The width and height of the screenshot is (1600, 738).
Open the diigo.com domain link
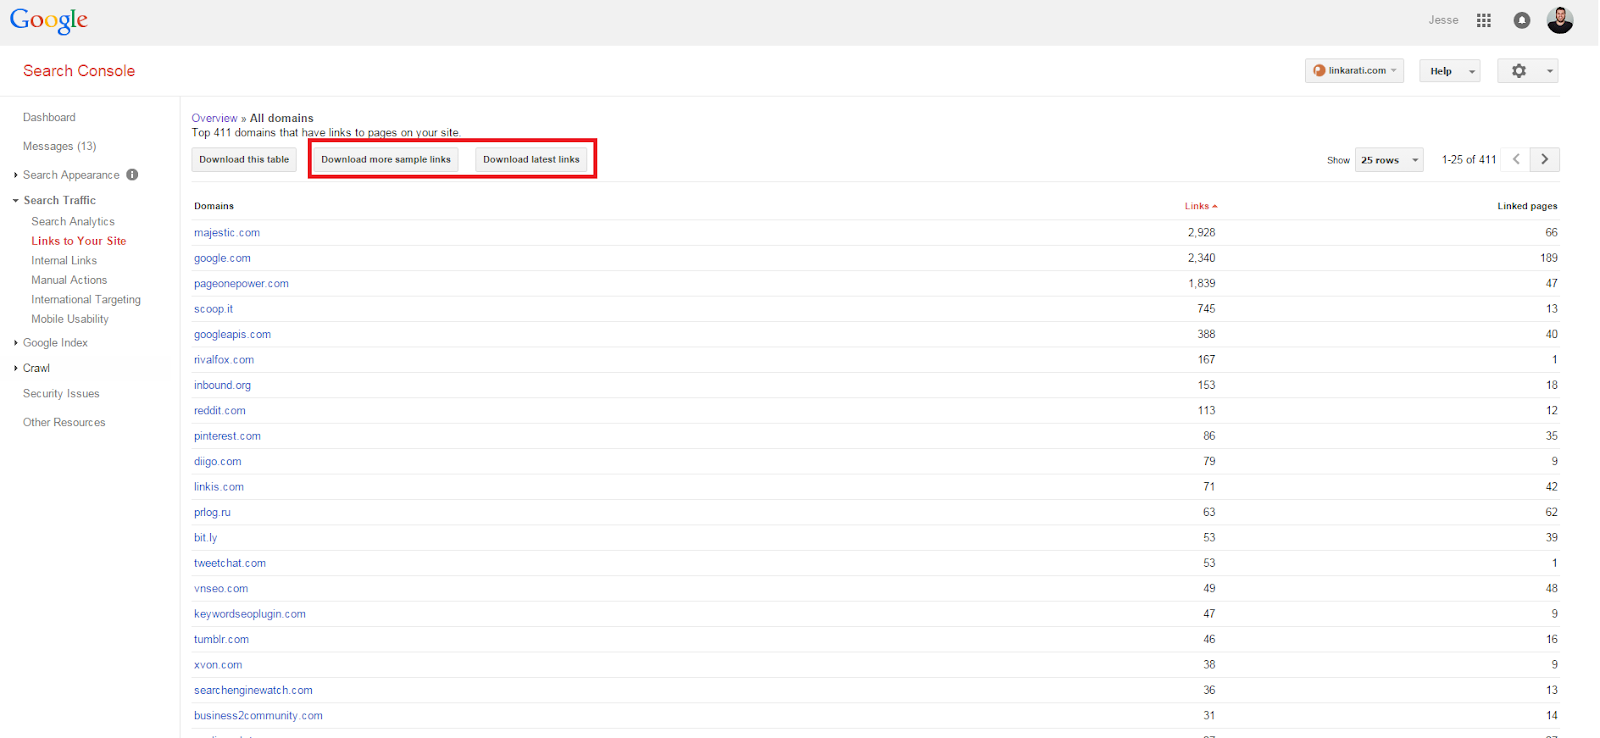click(x=218, y=462)
